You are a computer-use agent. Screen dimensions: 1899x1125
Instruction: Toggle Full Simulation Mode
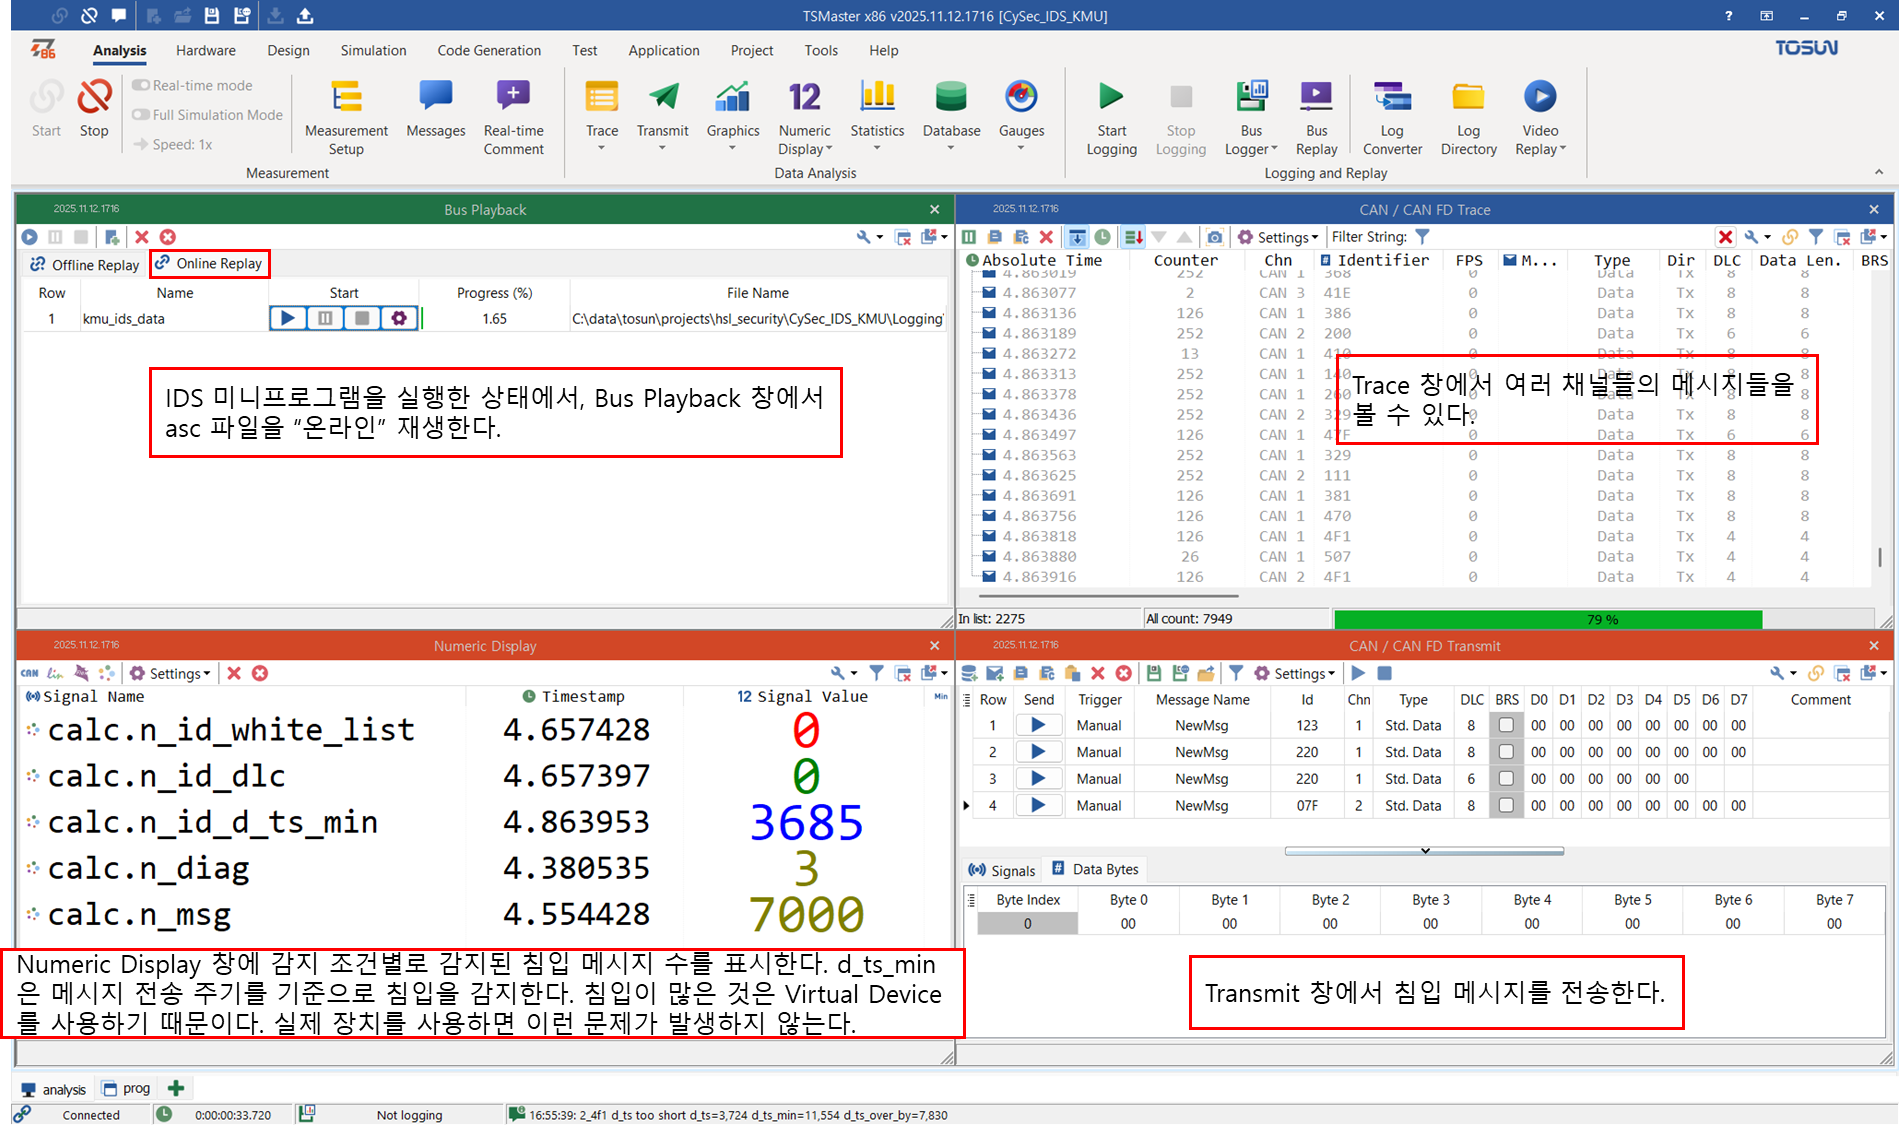(208, 115)
